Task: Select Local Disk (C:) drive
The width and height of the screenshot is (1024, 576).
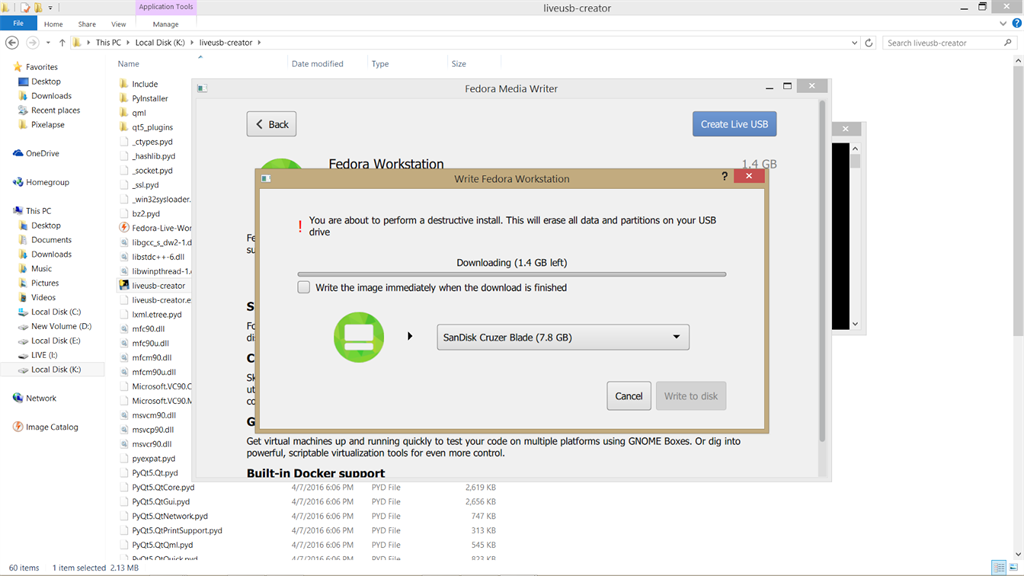Action: [x=56, y=312]
